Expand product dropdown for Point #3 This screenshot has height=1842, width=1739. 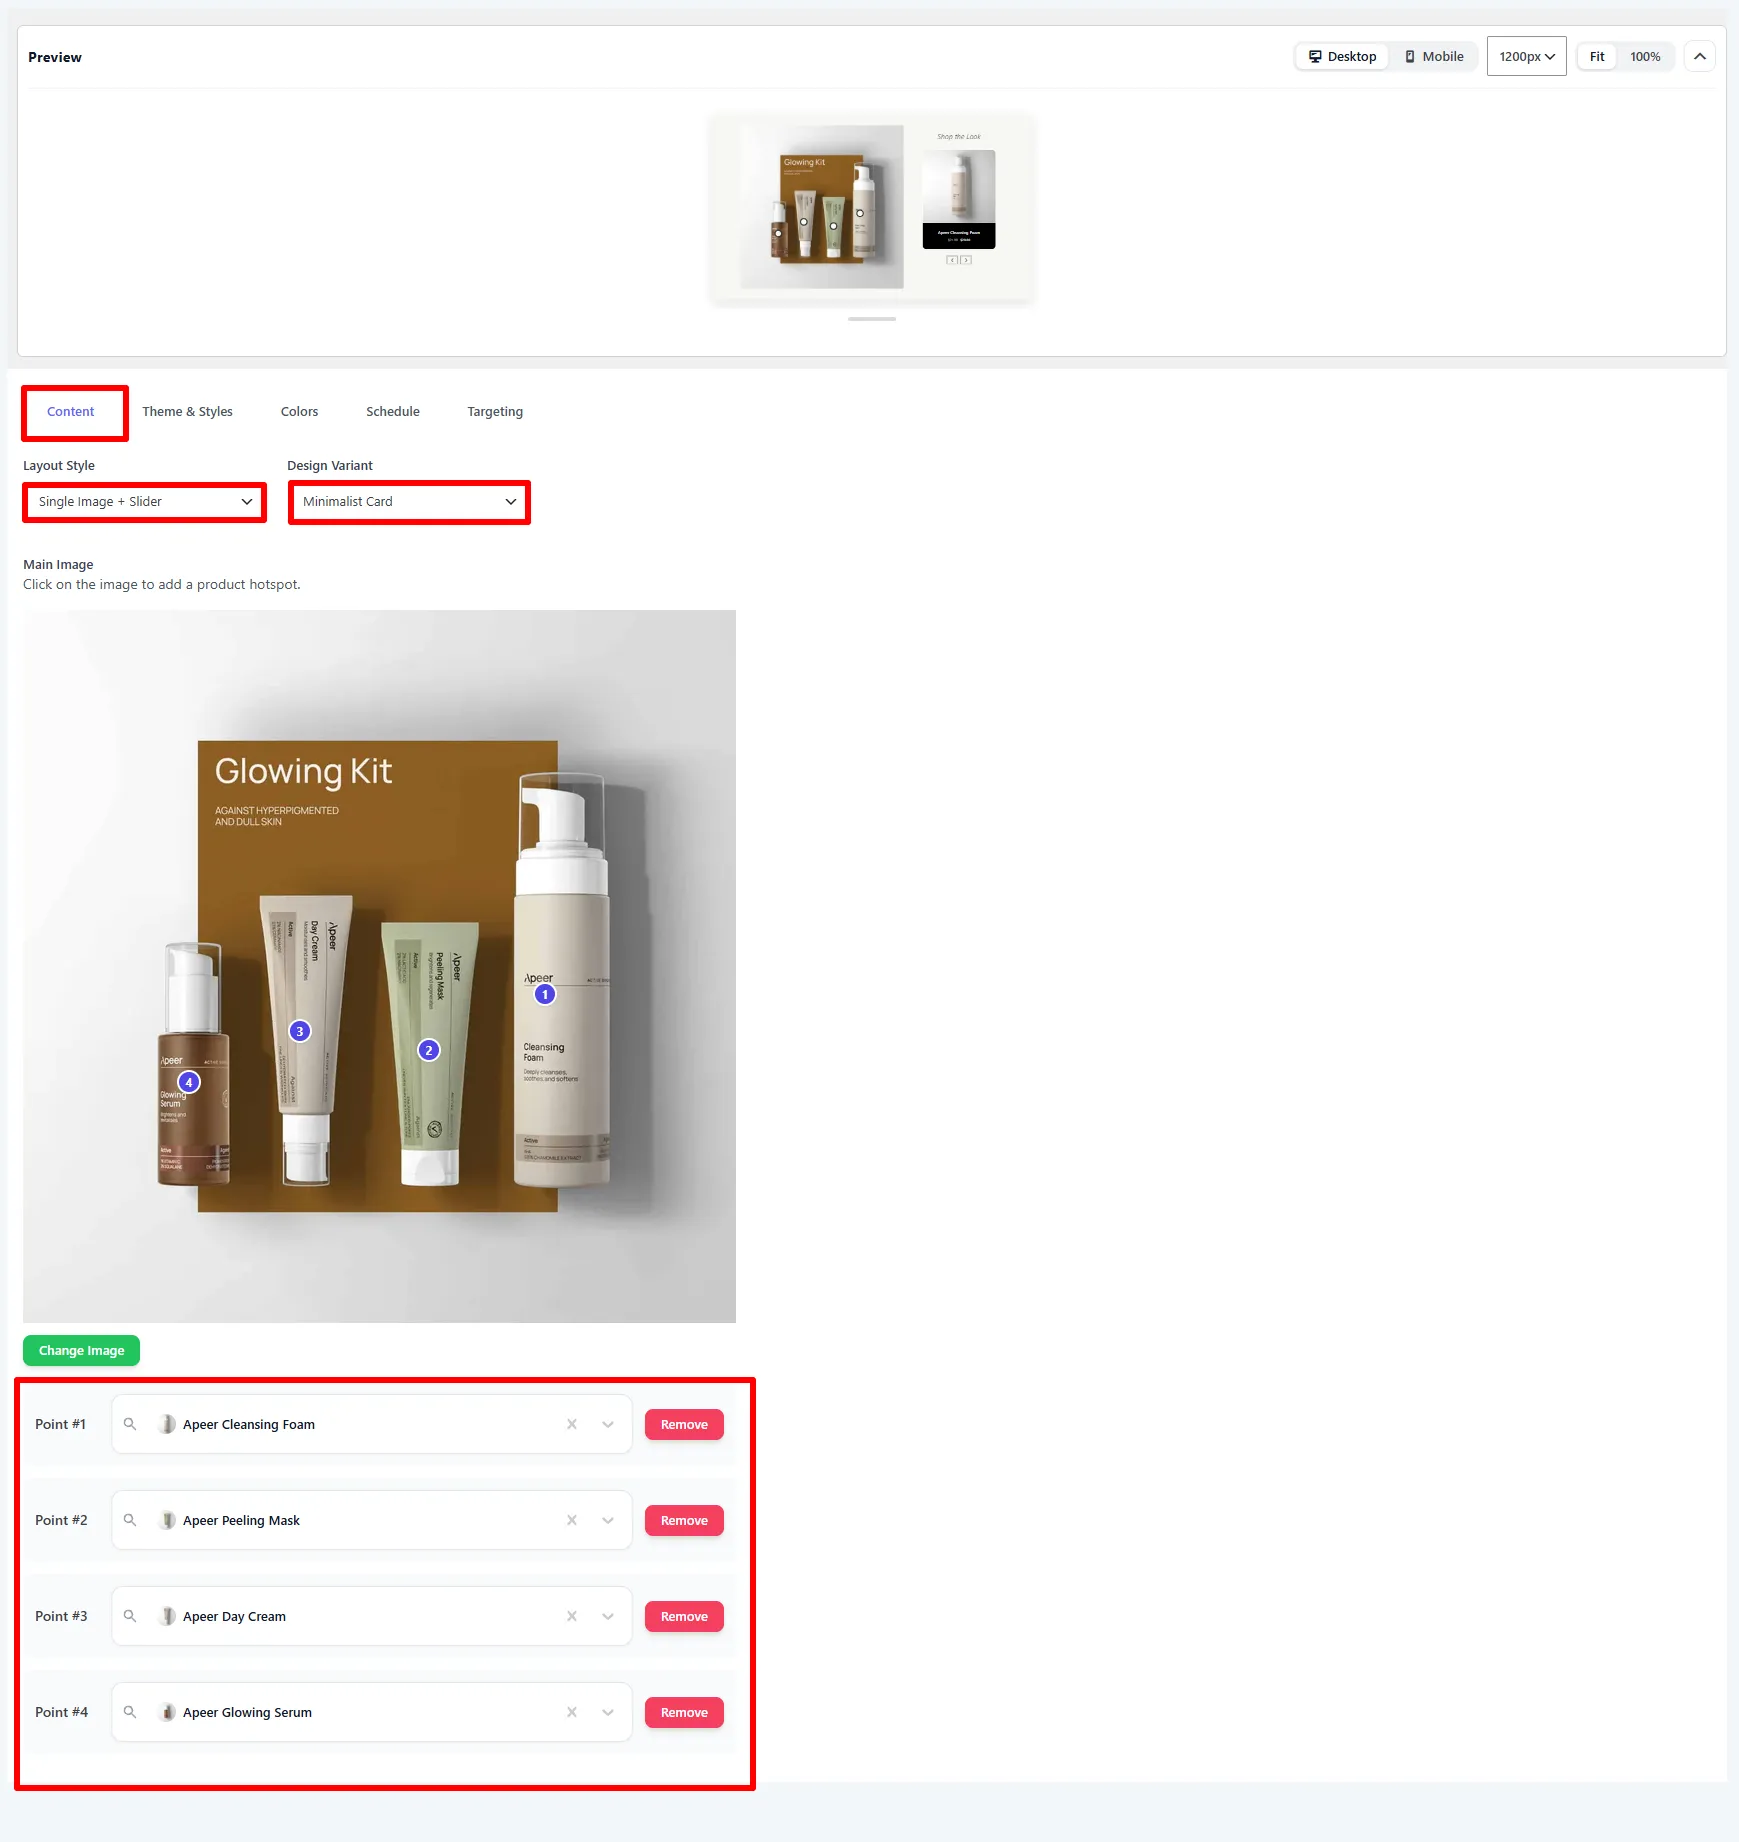(x=608, y=1616)
